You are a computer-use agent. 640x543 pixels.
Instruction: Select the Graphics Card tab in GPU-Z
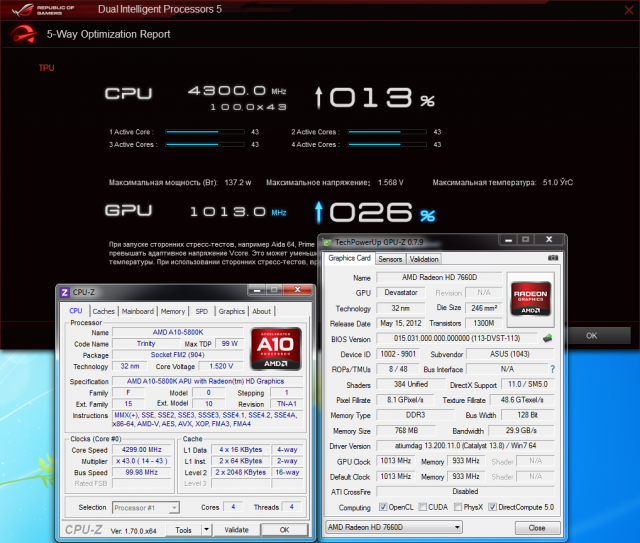(x=349, y=258)
